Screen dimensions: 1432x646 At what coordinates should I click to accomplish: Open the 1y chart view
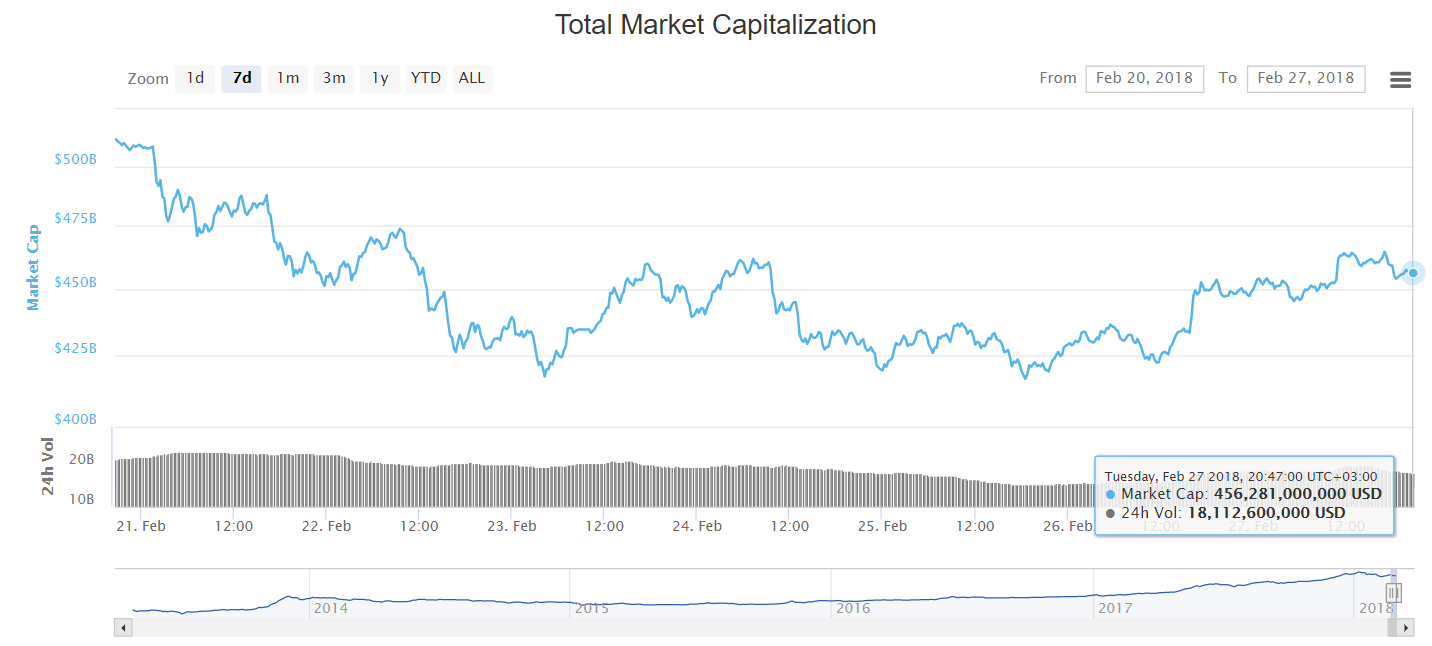pyautogui.click(x=379, y=78)
